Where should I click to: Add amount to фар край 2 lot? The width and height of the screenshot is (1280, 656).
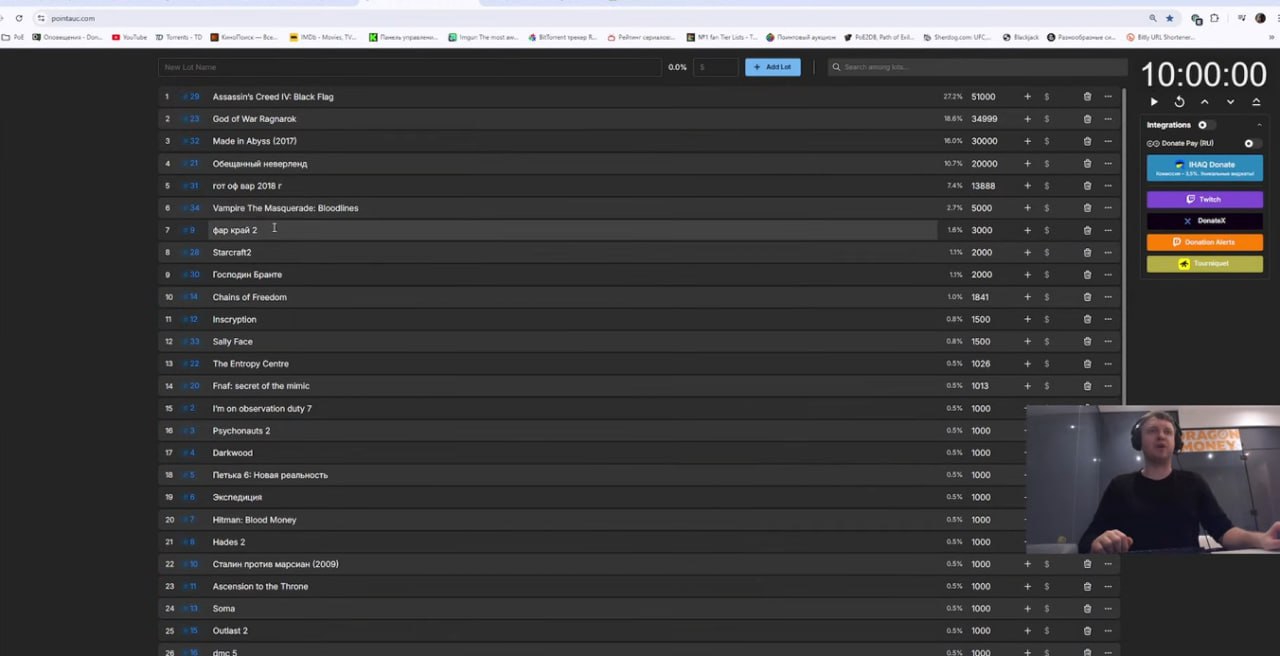(x=1027, y=230)
